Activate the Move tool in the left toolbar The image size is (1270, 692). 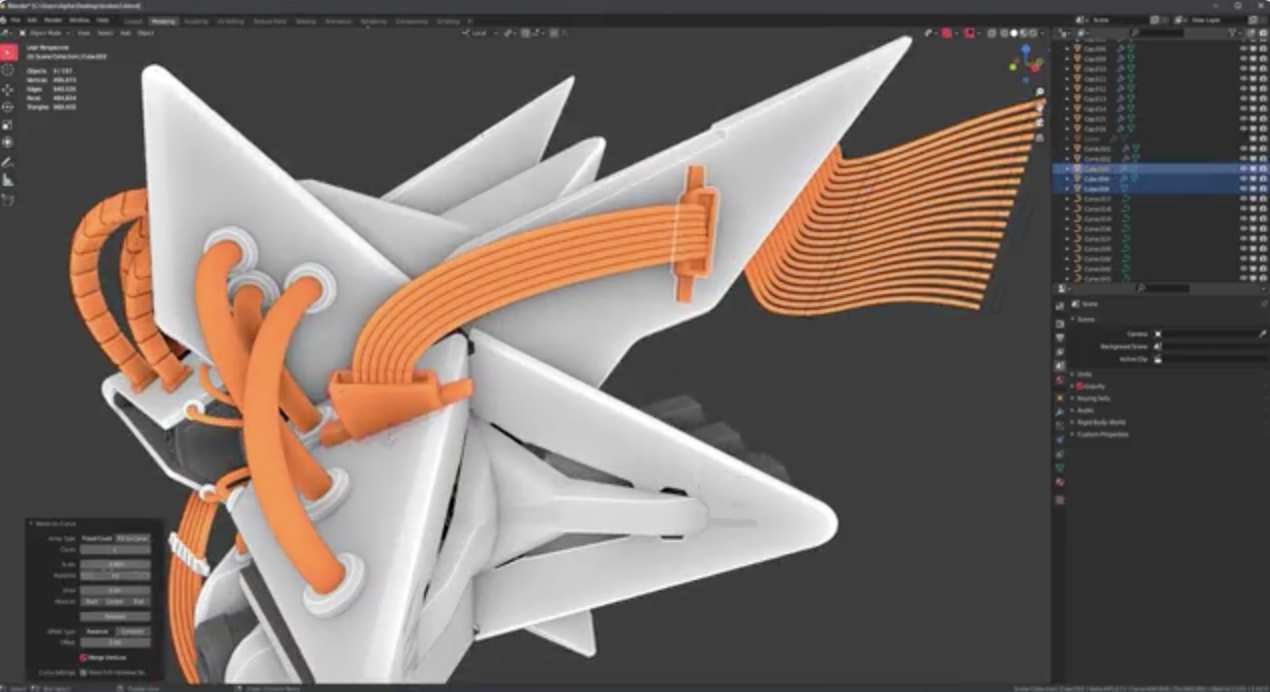pyautogui.click(x=8, y=89)
